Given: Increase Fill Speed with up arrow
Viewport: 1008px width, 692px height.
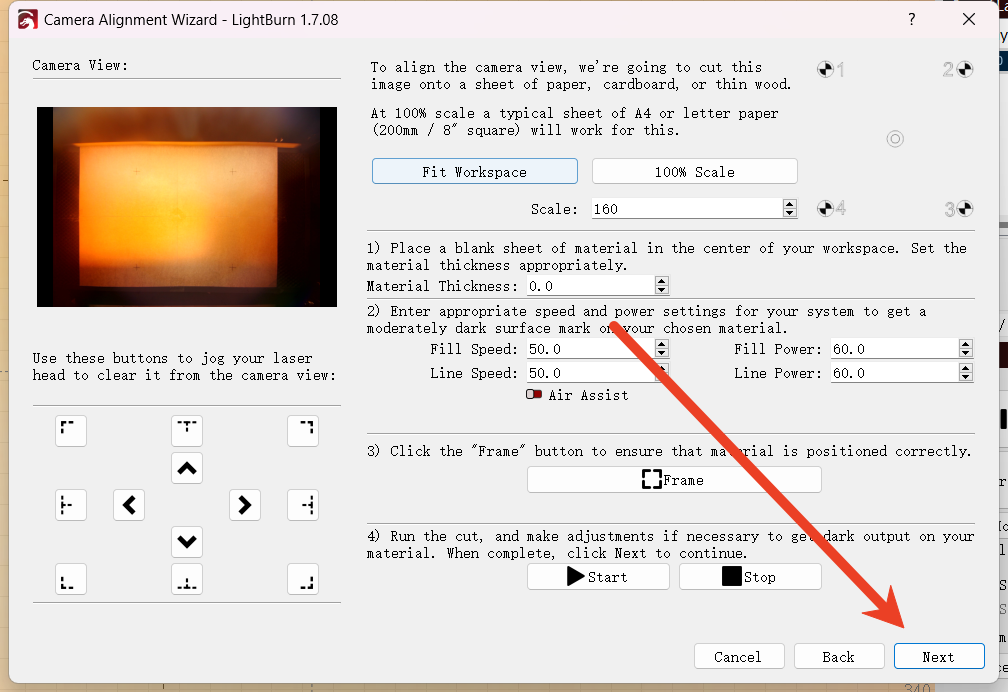Looking at the screenshot, I should click(662, 344).
